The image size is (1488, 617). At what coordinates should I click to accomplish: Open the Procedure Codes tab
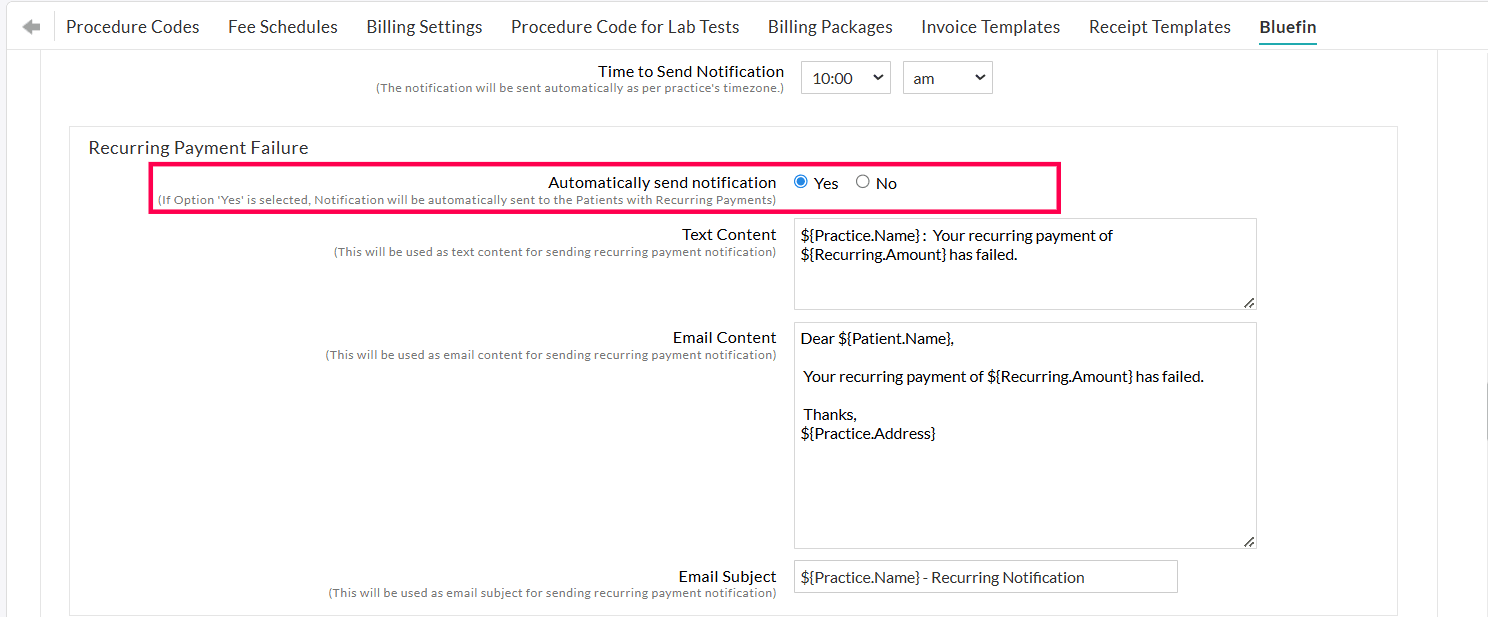pyautogui.click(x=132, y=26)
